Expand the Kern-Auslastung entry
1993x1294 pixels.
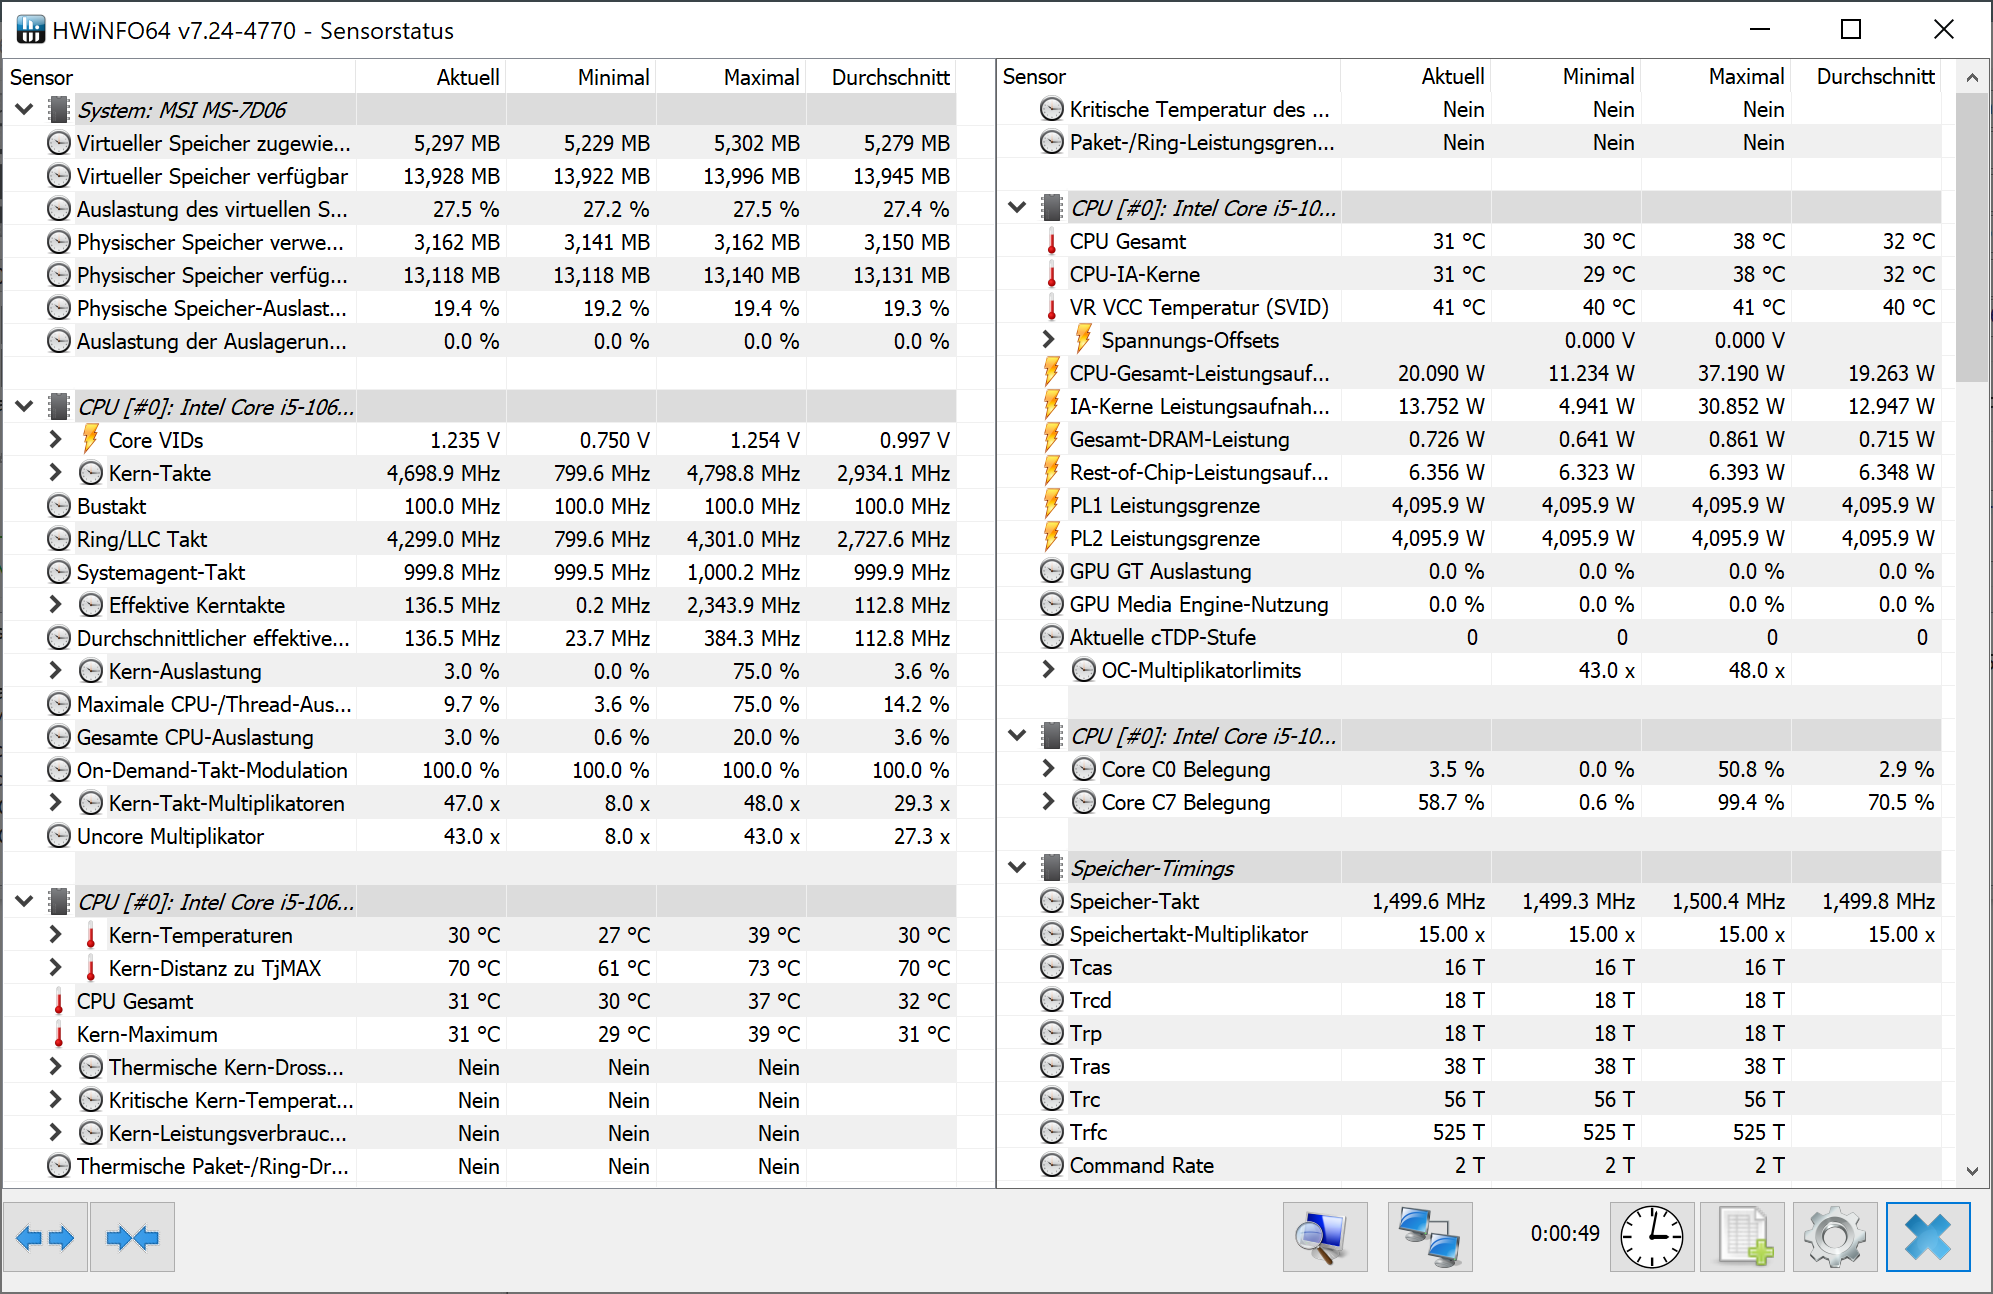tap(56, 670)
